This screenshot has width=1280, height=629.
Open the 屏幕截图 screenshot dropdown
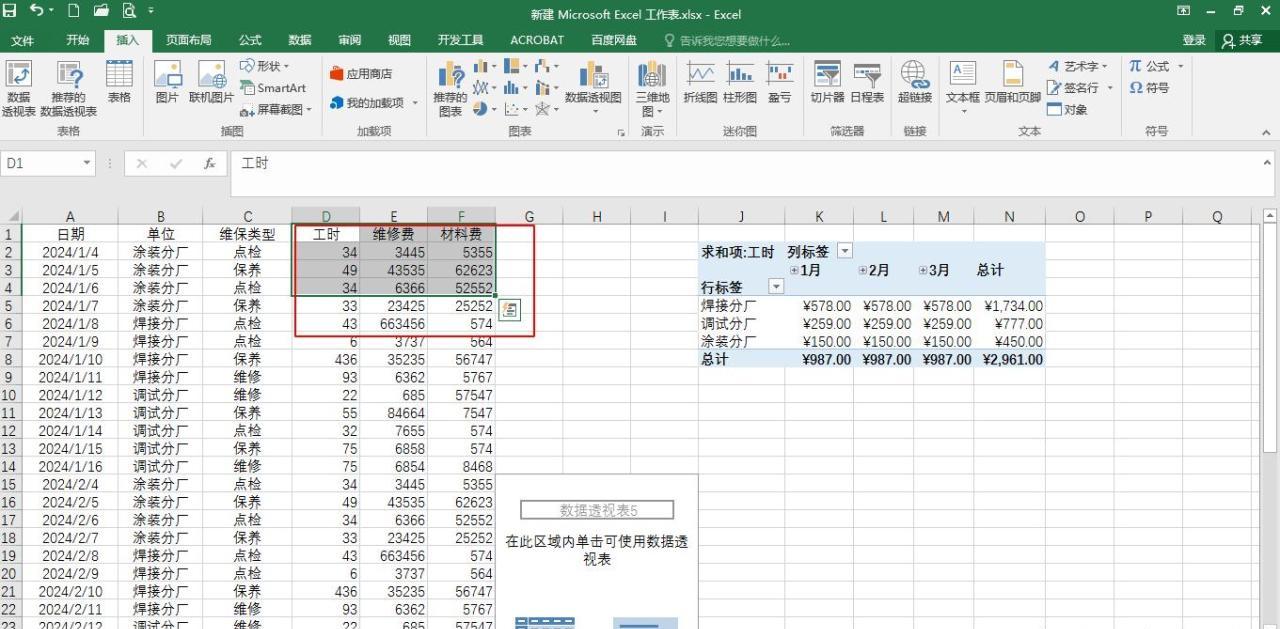pyautogui.click(x=276, y=109)
